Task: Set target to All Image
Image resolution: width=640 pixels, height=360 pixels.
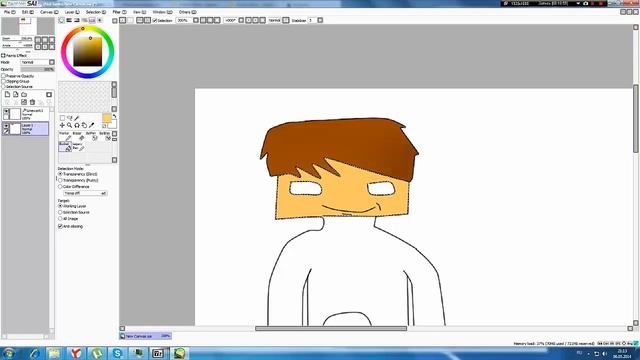Action: pos(60,219)
